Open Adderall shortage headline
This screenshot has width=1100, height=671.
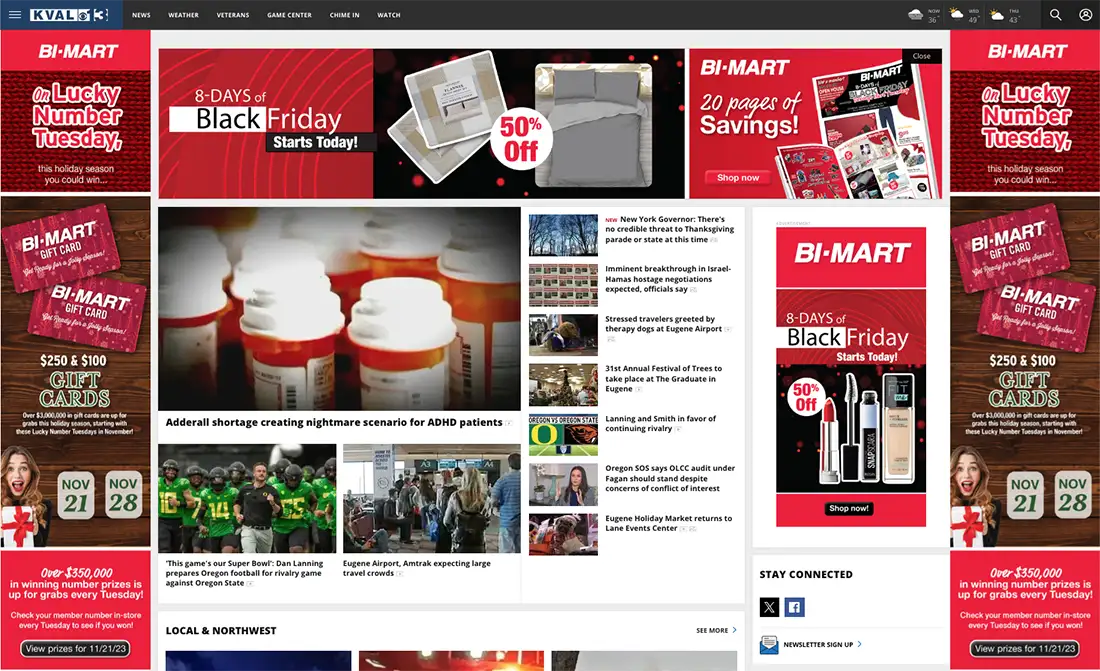(334, 423)
